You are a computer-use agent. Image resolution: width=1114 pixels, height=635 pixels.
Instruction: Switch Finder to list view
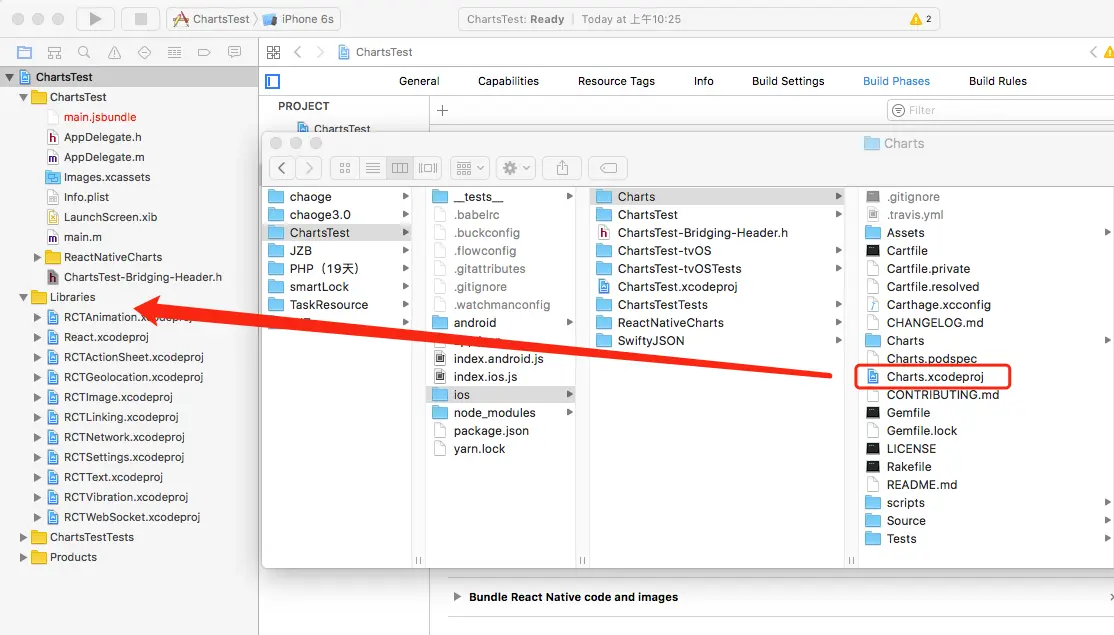pos(372,168)
